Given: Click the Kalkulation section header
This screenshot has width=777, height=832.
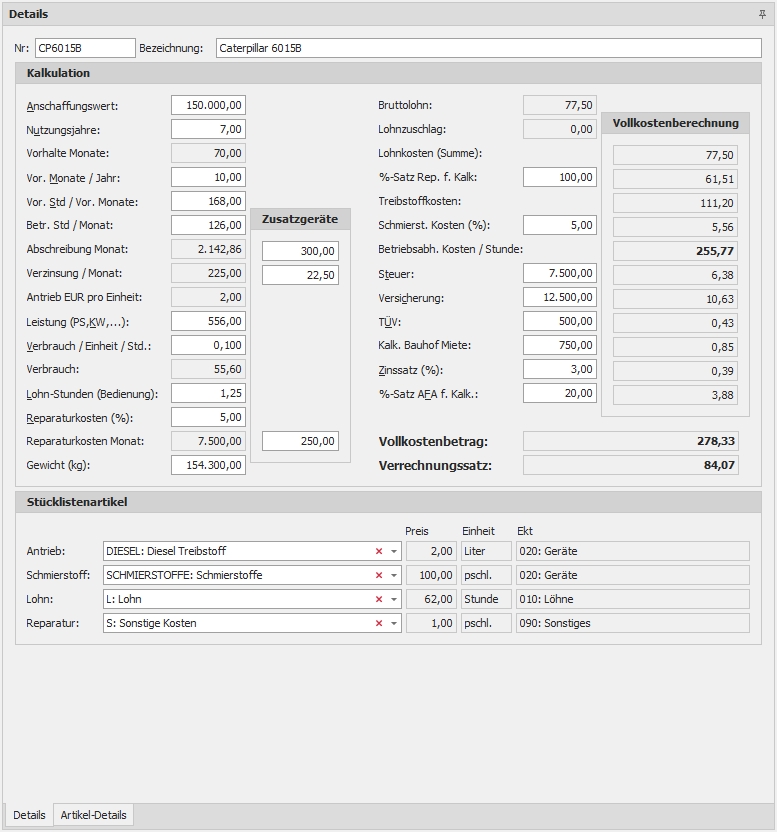Looking at the screenshot, I should (388, 73).
